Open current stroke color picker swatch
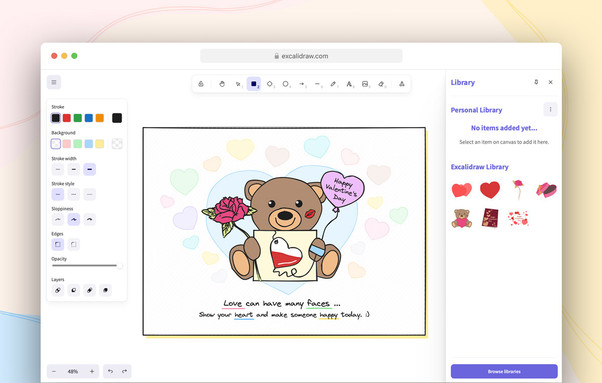The image size is (602, 383). pos(117,118)
